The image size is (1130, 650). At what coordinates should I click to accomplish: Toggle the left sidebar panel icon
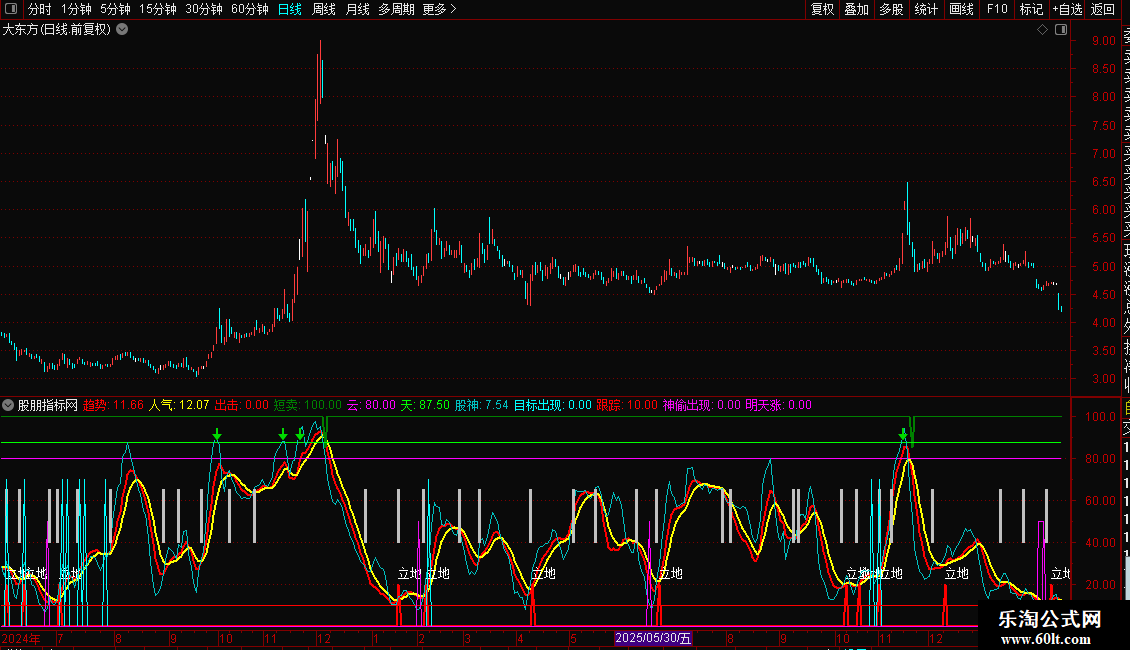pyautogui.click(x=11, y=9)
